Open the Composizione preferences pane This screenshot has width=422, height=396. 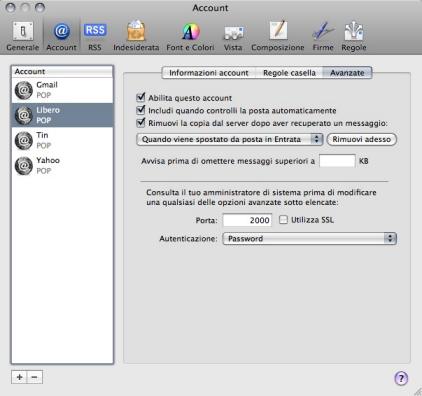click(278, 36)
